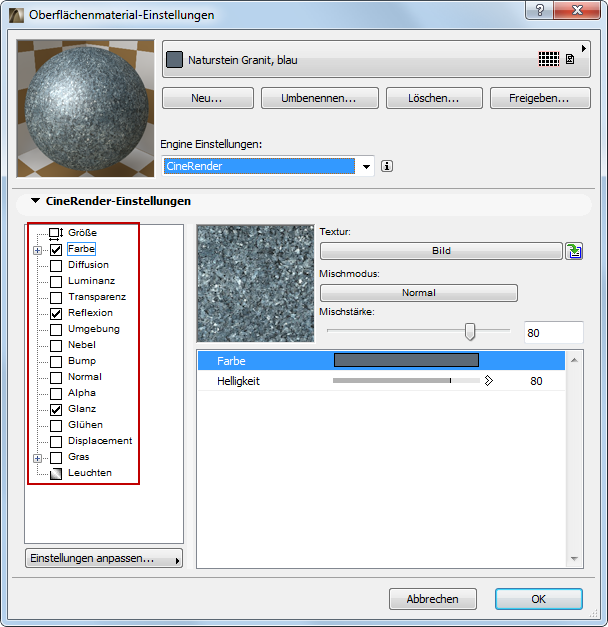This screenshot has width=608, height=627.
Task: Enable the Luminanz channel checkbox
Action: [56, 282]
